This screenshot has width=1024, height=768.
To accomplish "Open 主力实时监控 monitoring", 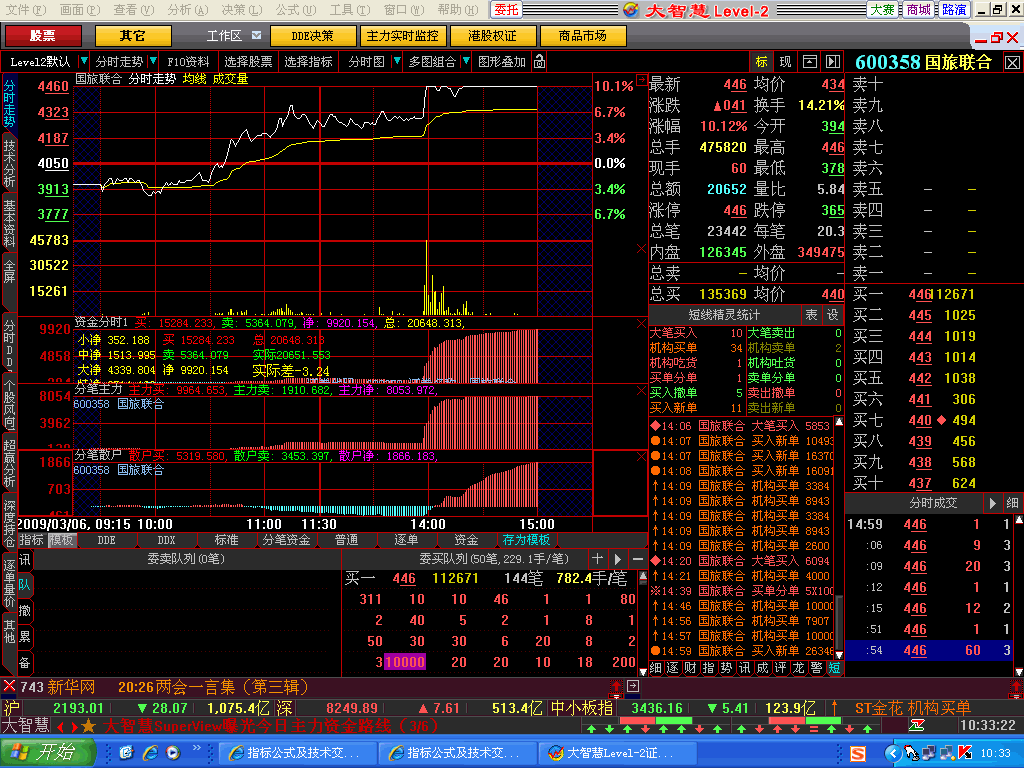I will click(x=402, y=36).
